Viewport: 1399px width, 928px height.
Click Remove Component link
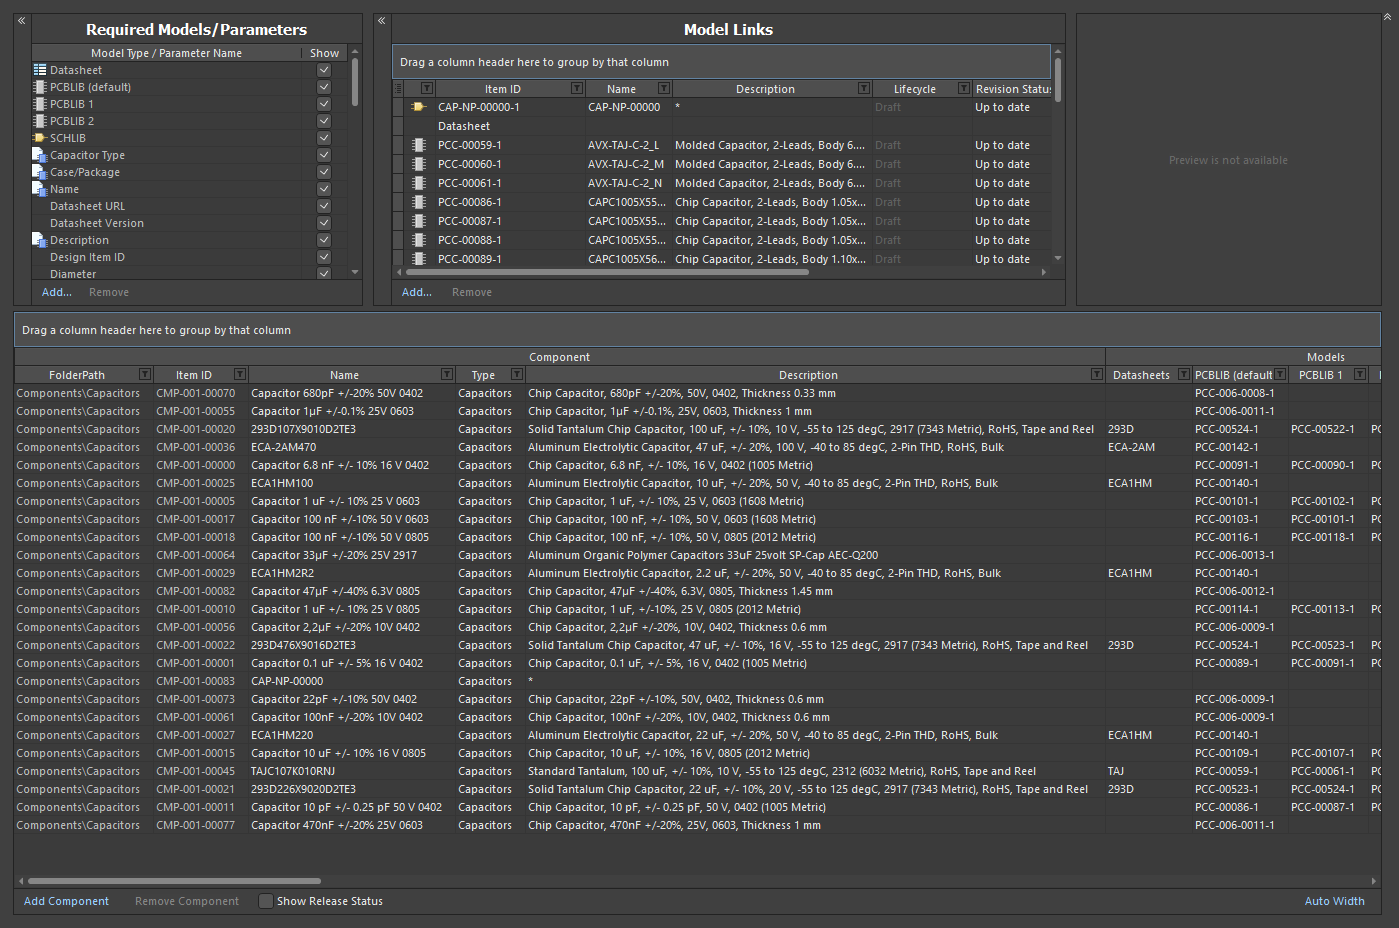[187, 901]
